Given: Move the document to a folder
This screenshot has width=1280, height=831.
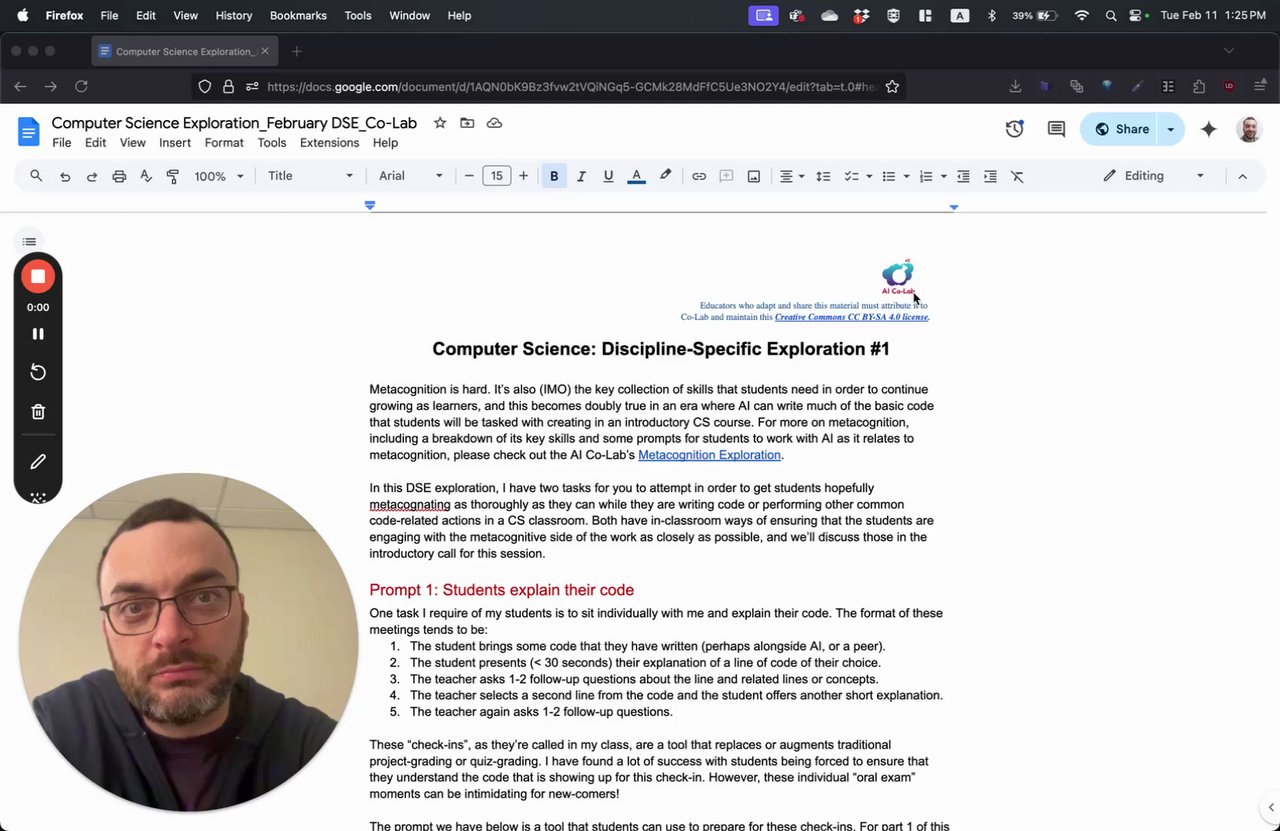Looking at the screenshot, I should 467,123.
